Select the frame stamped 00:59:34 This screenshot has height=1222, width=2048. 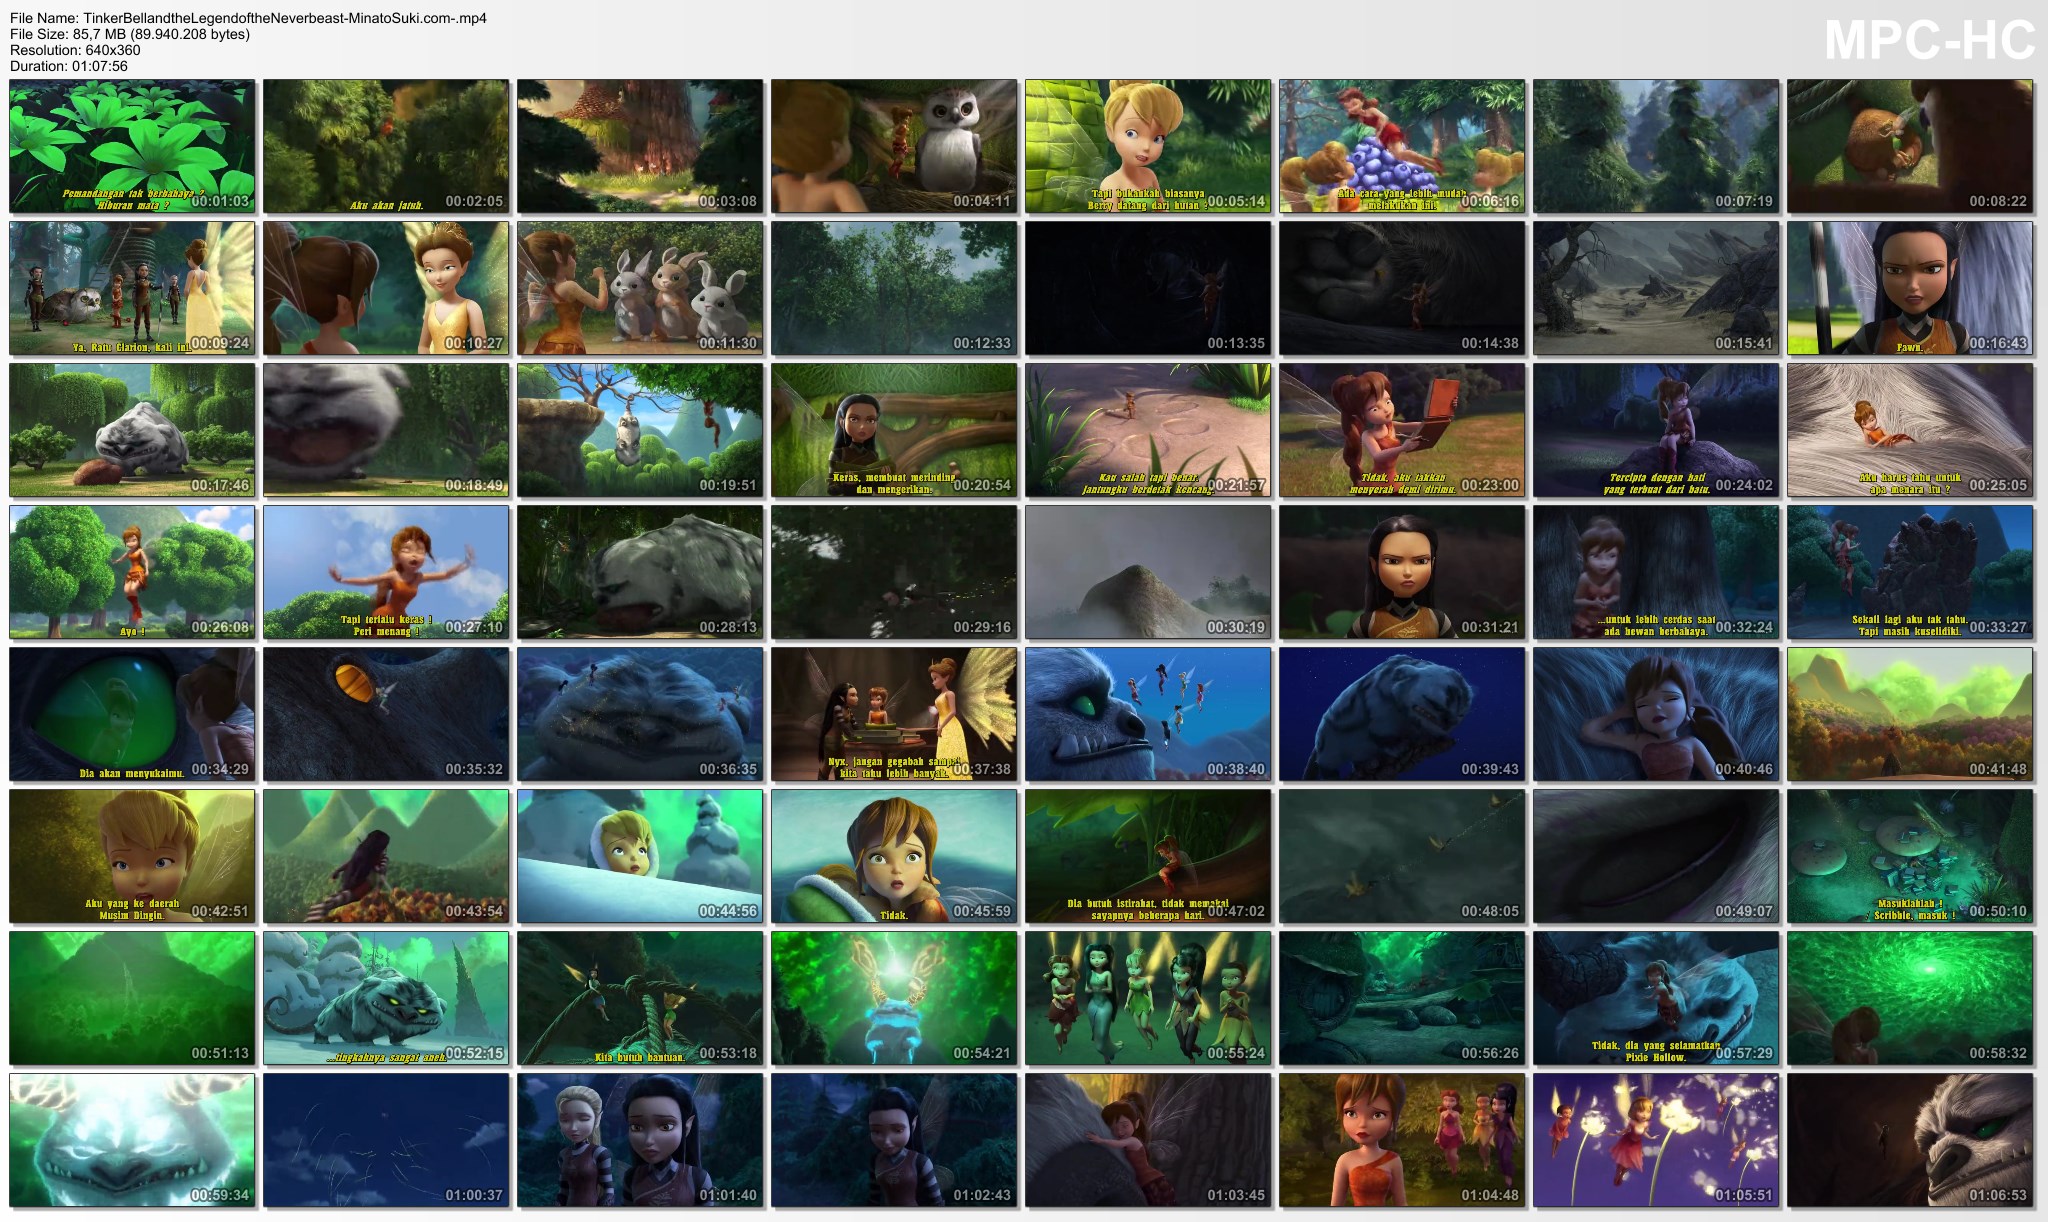tap(132, 1140)
